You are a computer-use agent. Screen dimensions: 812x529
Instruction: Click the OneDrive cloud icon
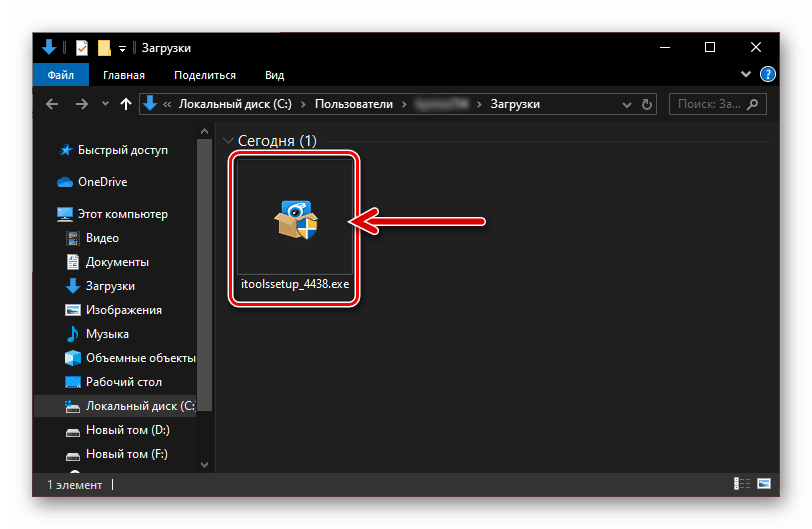65,182
